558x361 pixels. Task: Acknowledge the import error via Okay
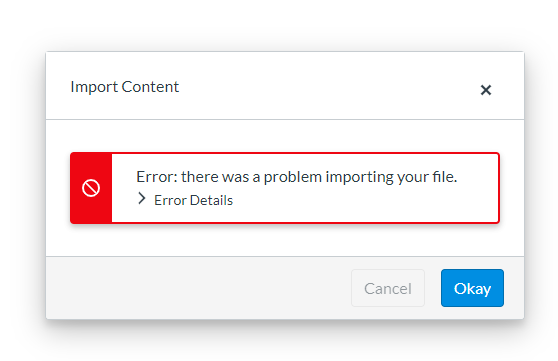click(x=472, y=288)
